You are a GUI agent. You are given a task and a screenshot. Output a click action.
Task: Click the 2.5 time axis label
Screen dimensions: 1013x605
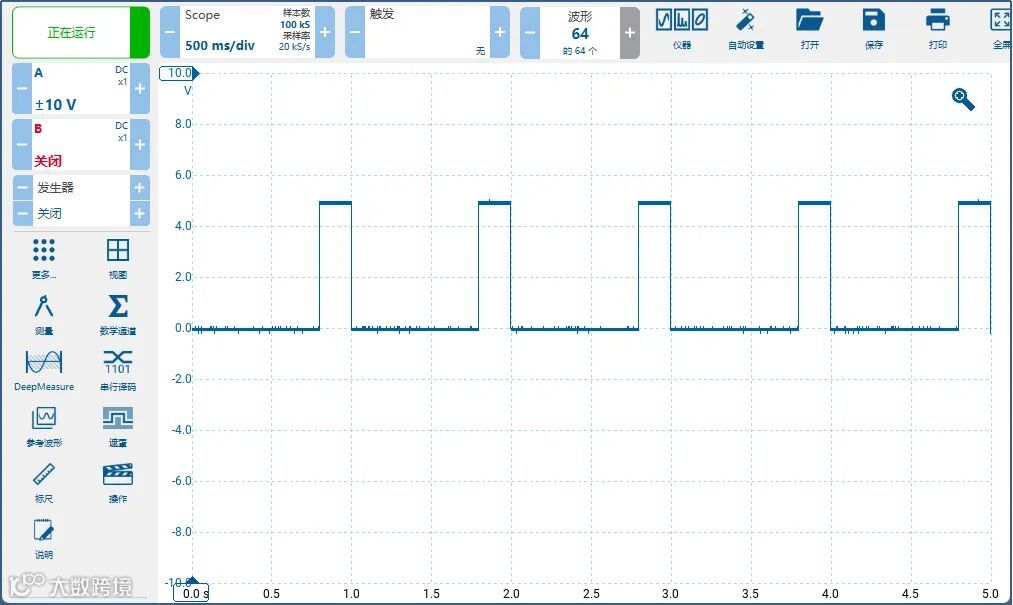pos(591,593)
